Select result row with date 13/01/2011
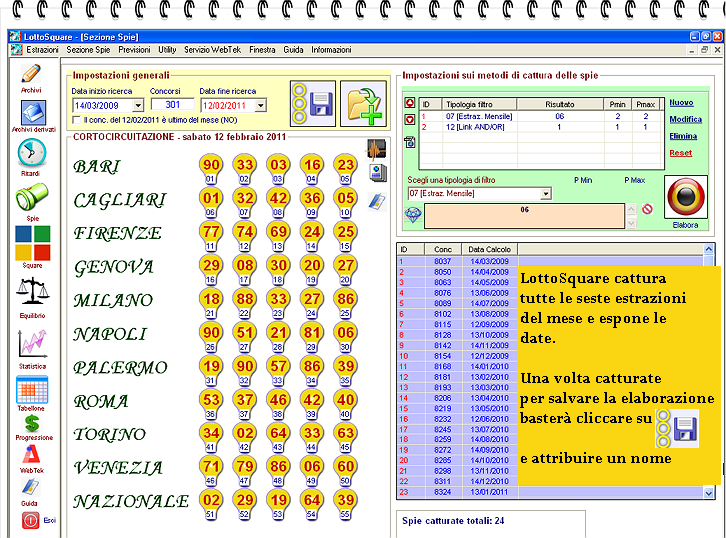The height and width of the screenshot is (538, 726). pos(550,492)
